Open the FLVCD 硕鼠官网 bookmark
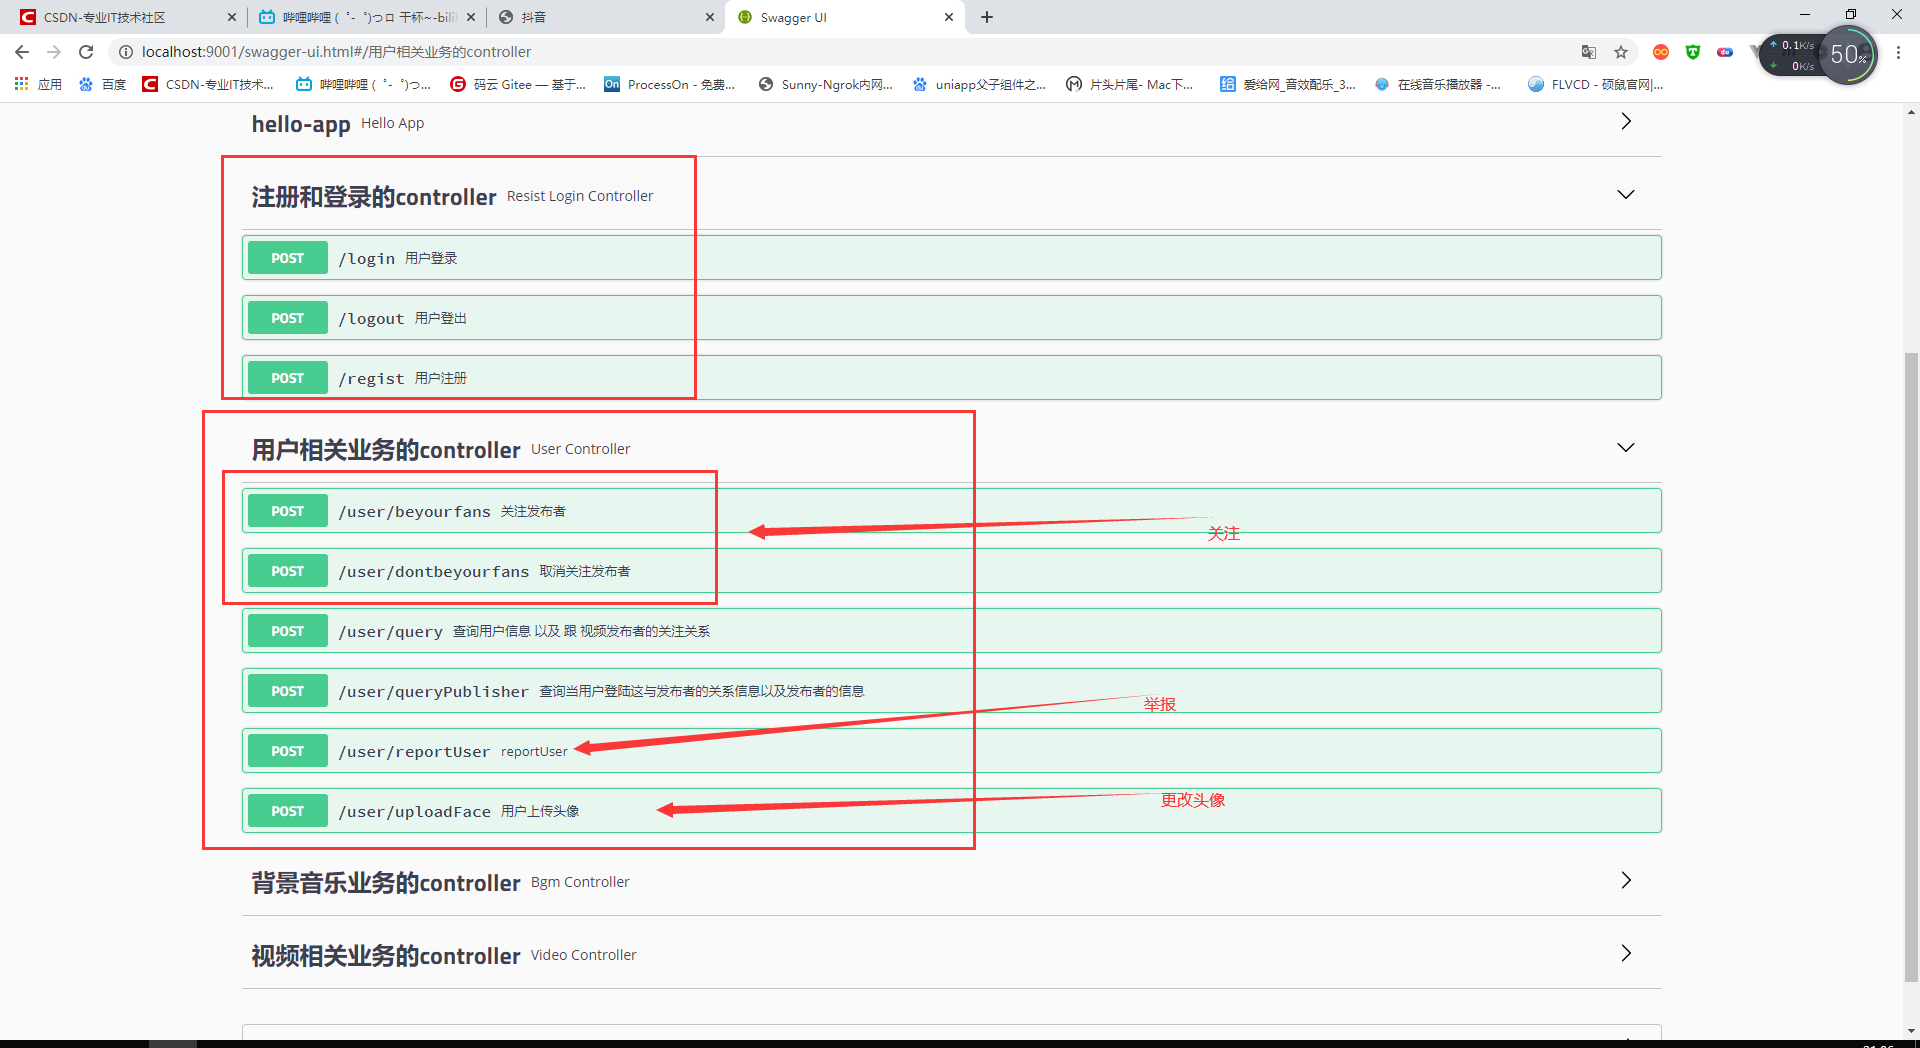1920x1048 pixels. pos(1595,84)
